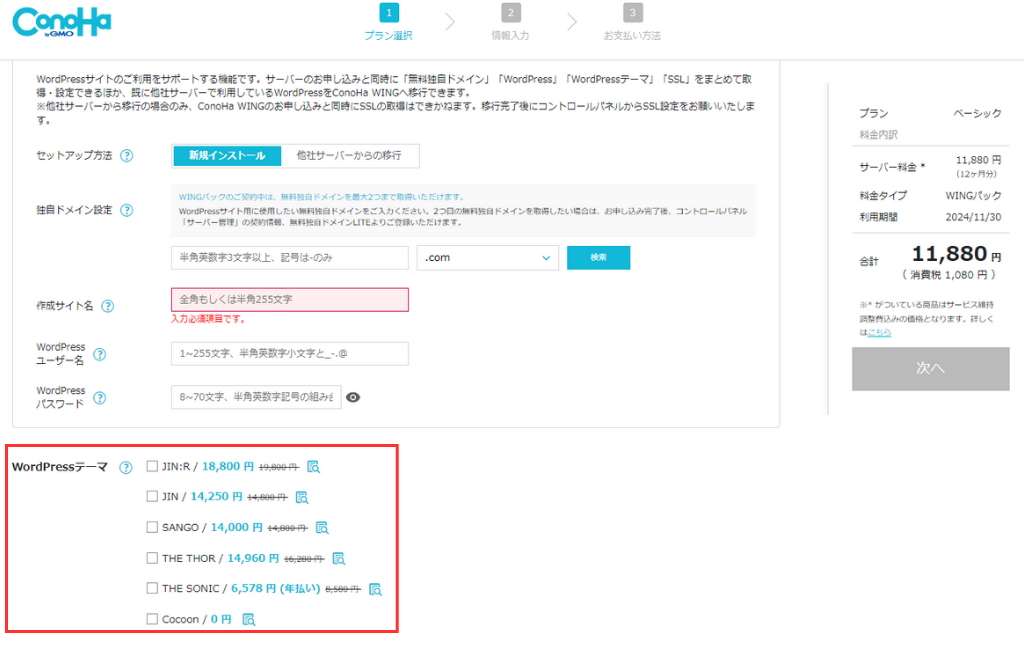1024x645 pixels.
Task: Preview the THE THOR theme details icon
Action: 338,559
